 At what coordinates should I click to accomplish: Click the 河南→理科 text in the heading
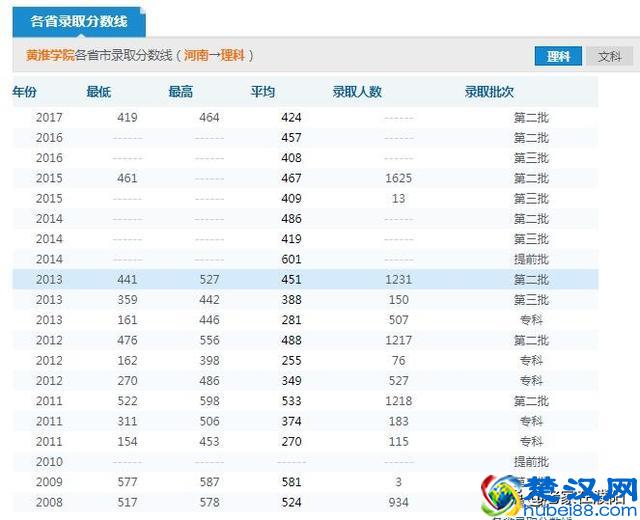(x=214, y=55)
